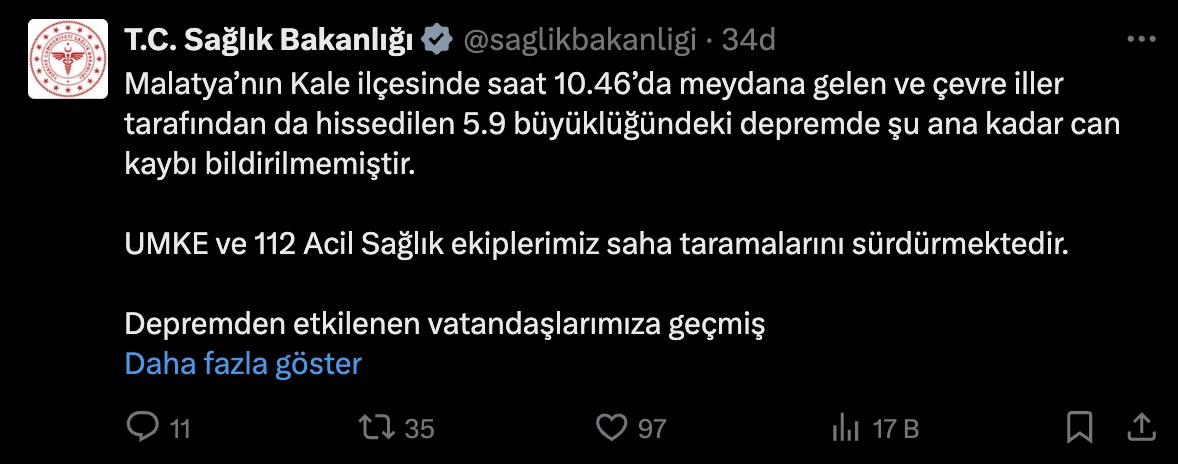The height and width of the screenshot is (464, 1178).
Task: Bookmark this post
Action: pos(1079,428)
